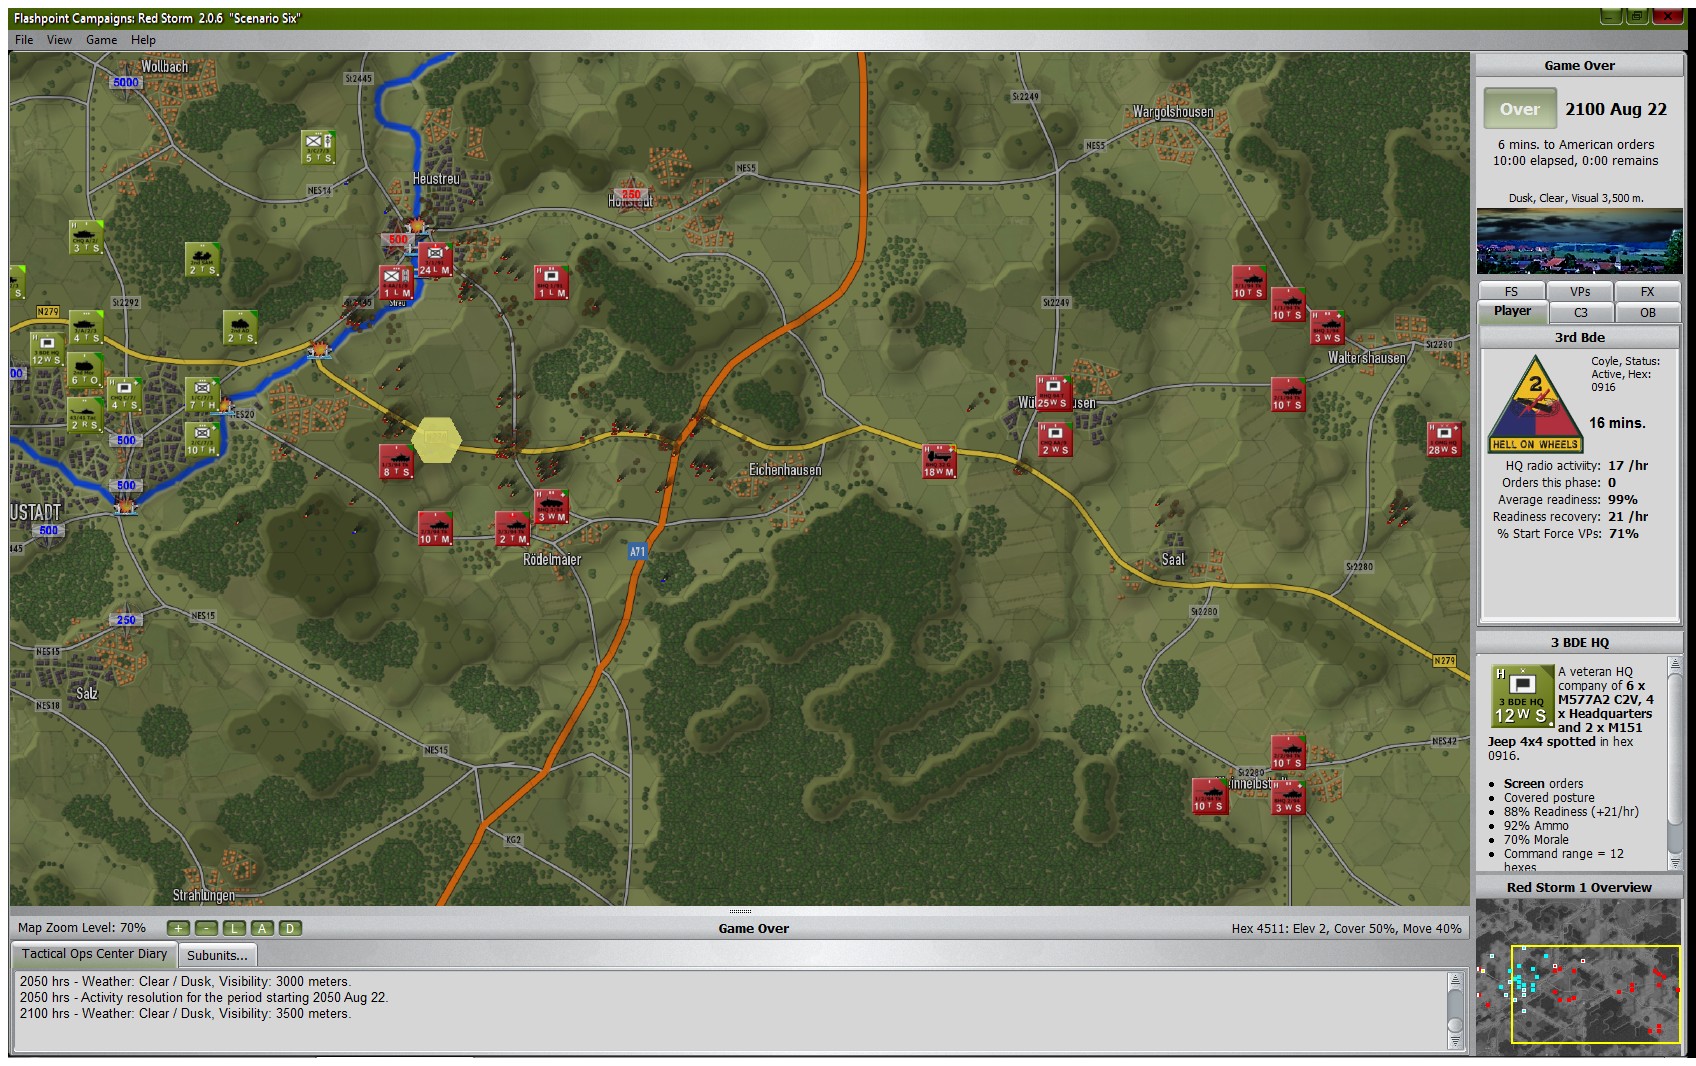This screenshot has width=1696, height=1066.
Task: Click the L map view button
Action: 234,928
